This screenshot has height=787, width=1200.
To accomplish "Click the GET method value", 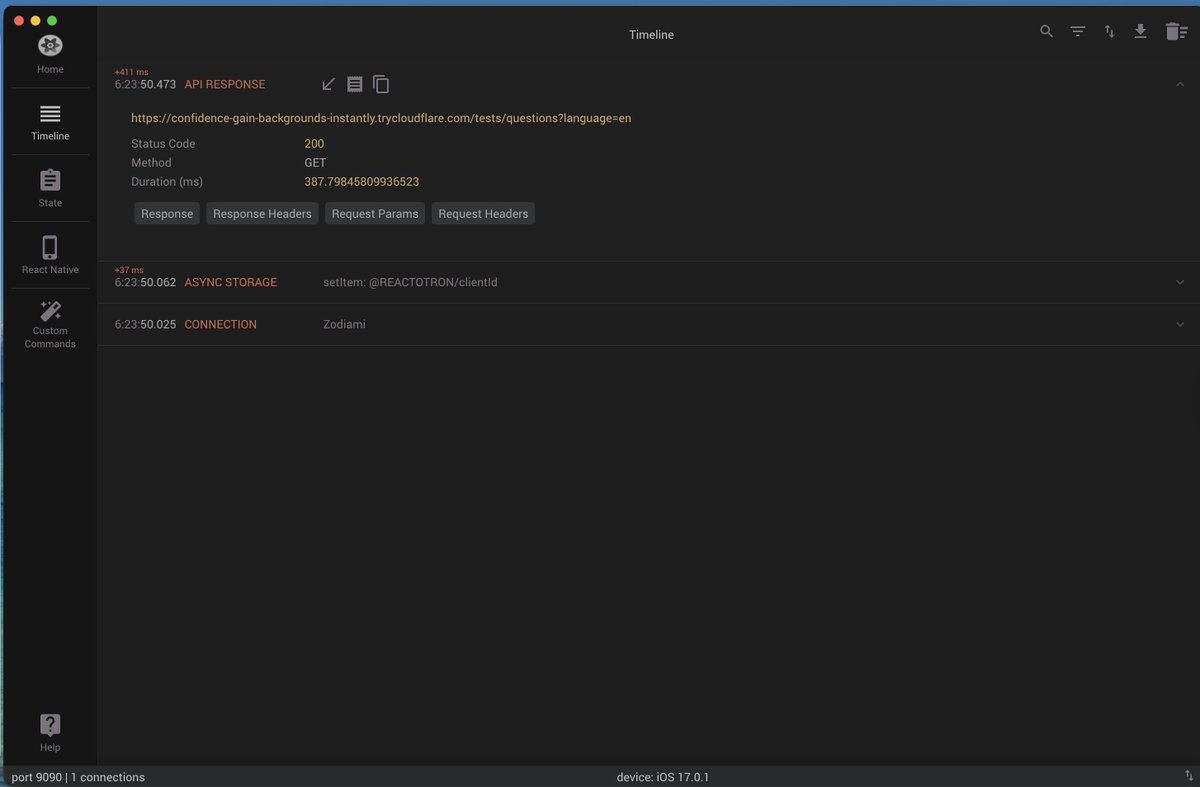I will (x=315, y=163).
